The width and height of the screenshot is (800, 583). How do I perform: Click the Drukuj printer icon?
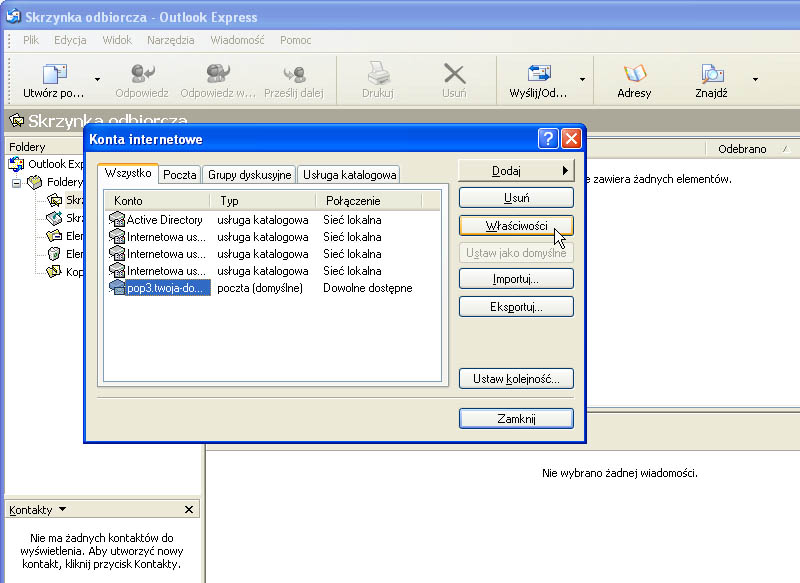pyautogui.click(x=378, y=73)
